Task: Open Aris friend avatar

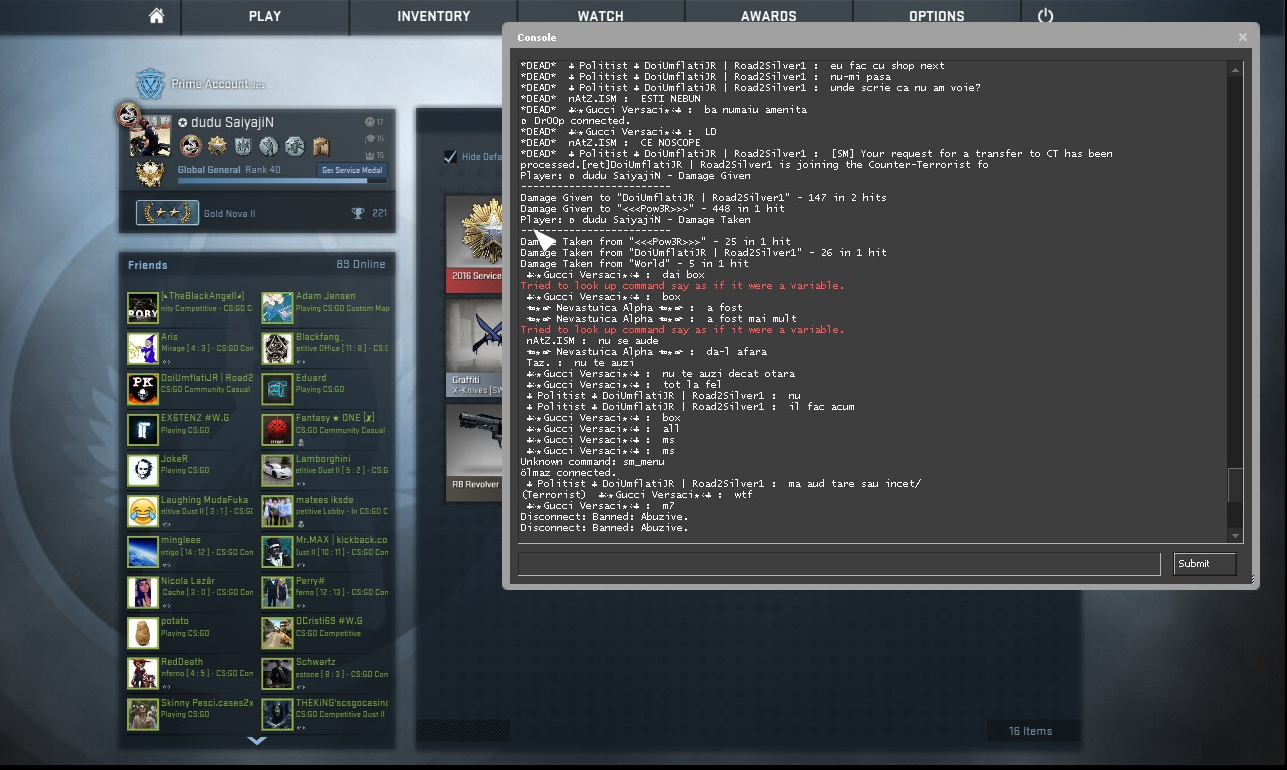Action: pyautogui.click(x=143, y=349)
